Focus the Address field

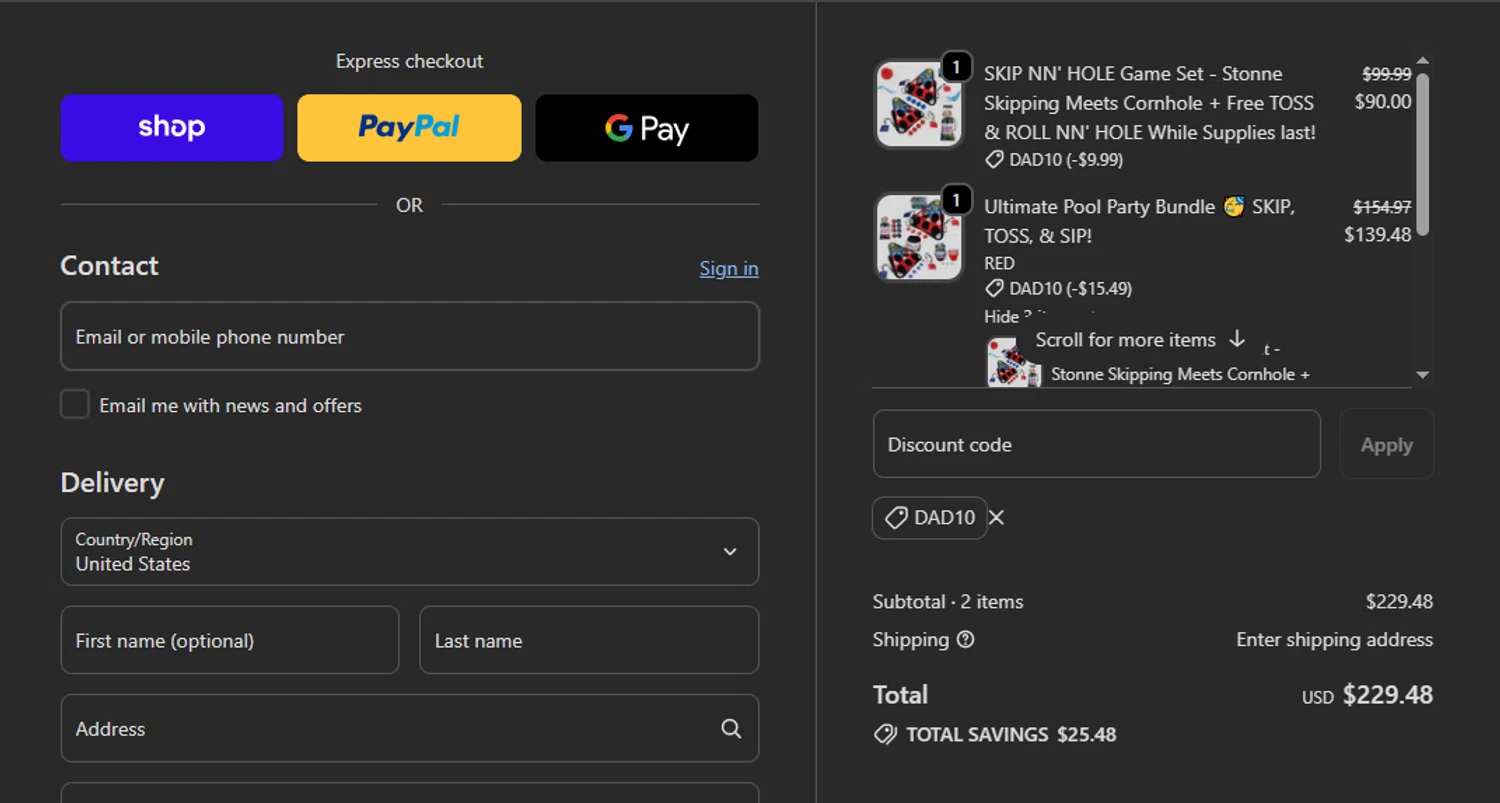(410, 729)
